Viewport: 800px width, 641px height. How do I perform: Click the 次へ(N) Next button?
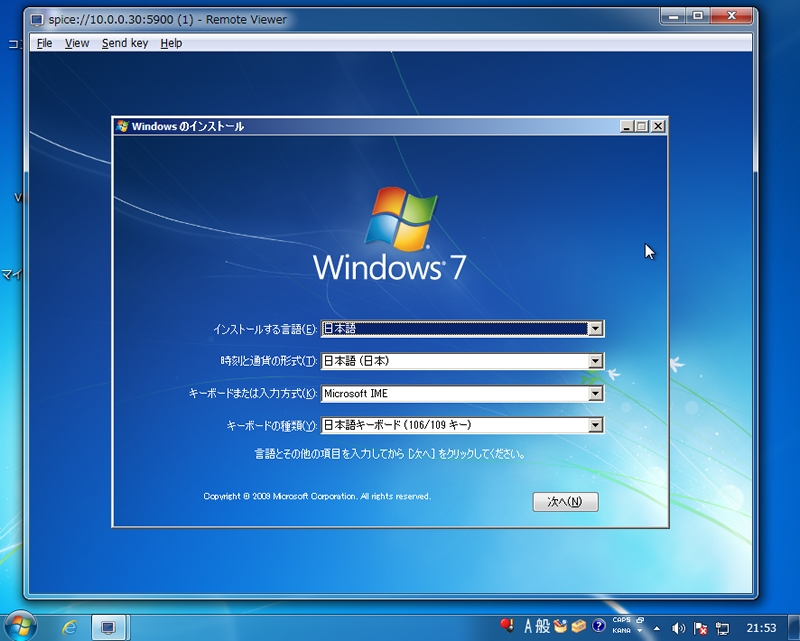tap(565, 502)
